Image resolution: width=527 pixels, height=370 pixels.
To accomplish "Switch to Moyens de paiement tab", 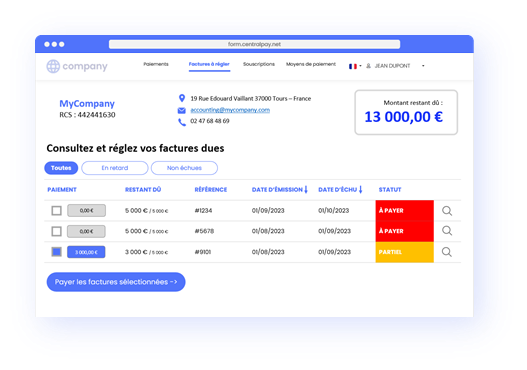I will (x=311, y=64).
